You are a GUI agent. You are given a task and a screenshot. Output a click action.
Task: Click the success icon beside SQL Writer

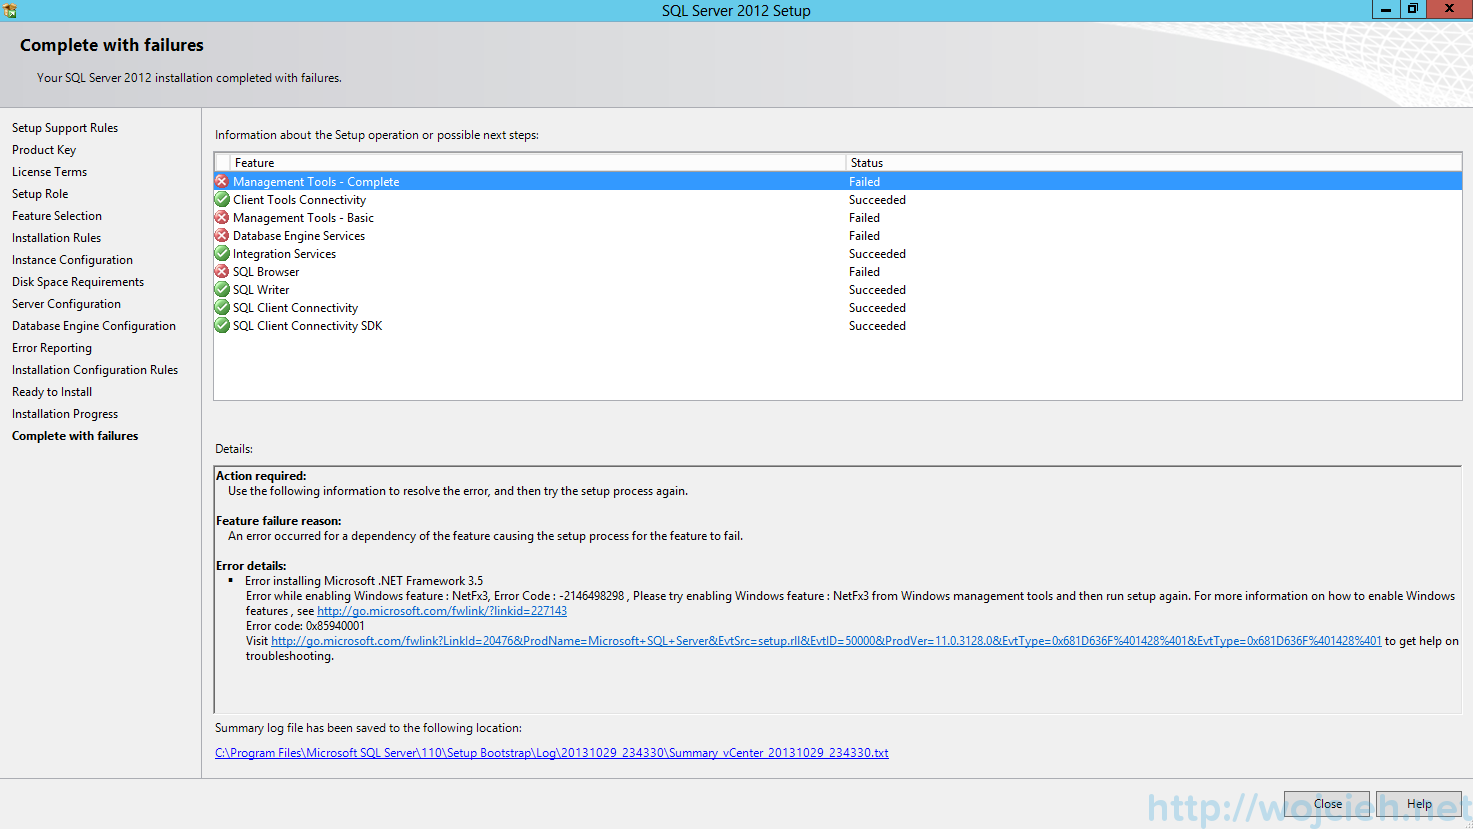222,289
